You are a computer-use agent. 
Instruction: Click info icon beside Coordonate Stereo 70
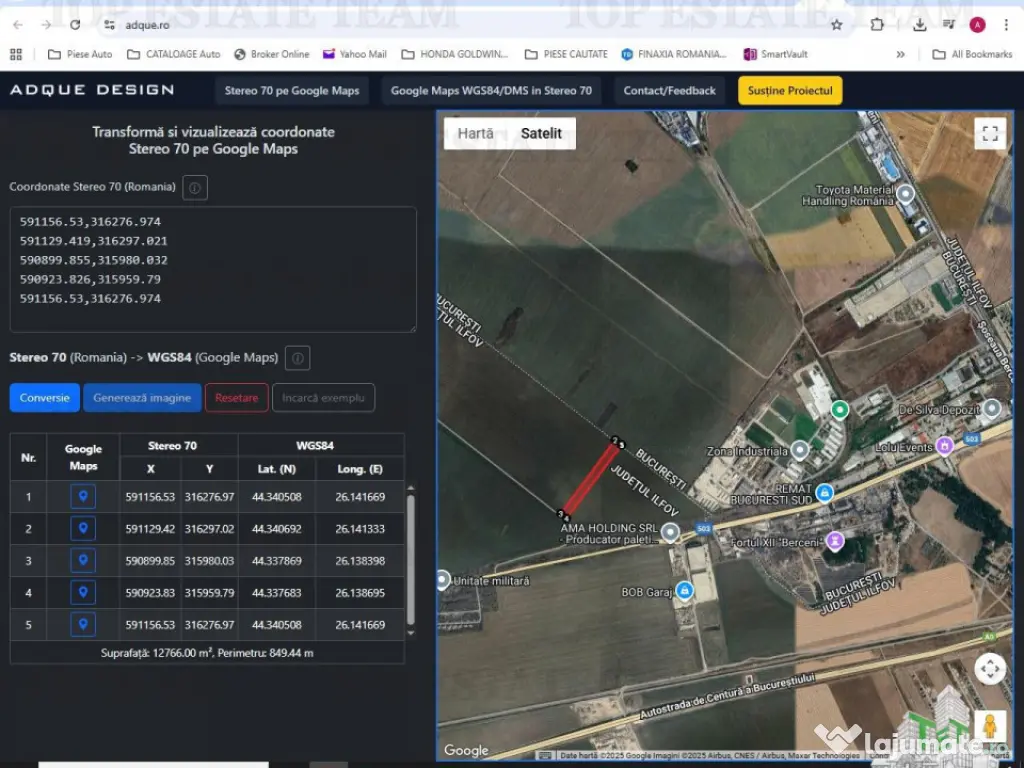click(196, 187)
